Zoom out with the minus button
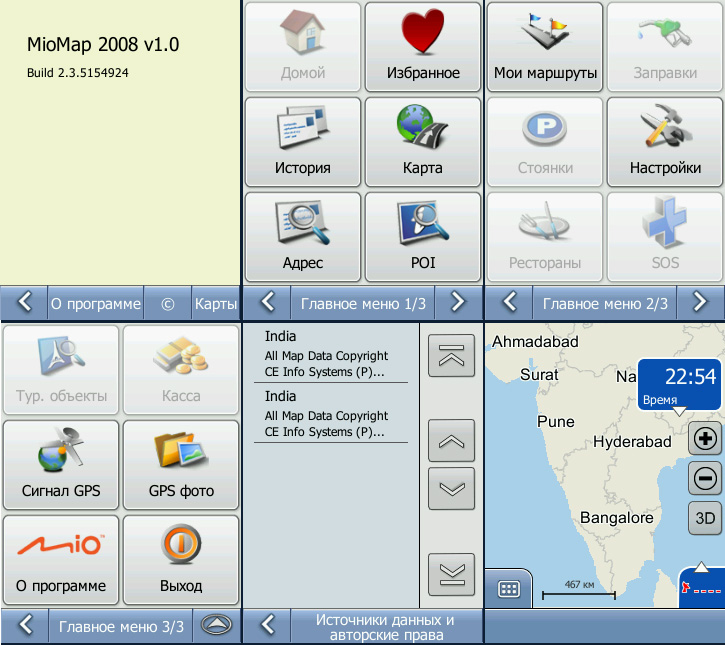Image resolution: width=725 pixels, height=645 pixels. (x=704, y=479)
